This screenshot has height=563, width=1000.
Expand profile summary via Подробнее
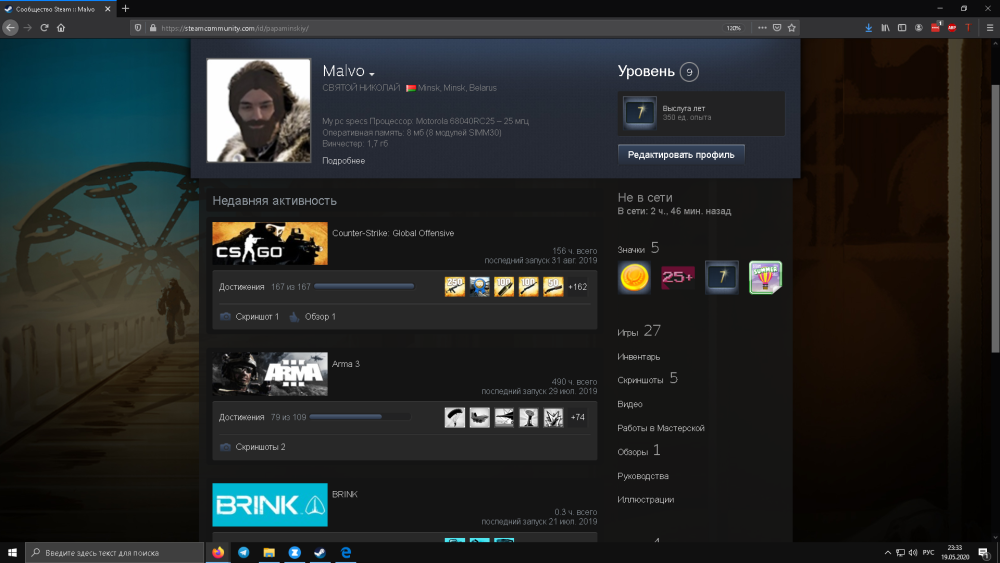343,161
